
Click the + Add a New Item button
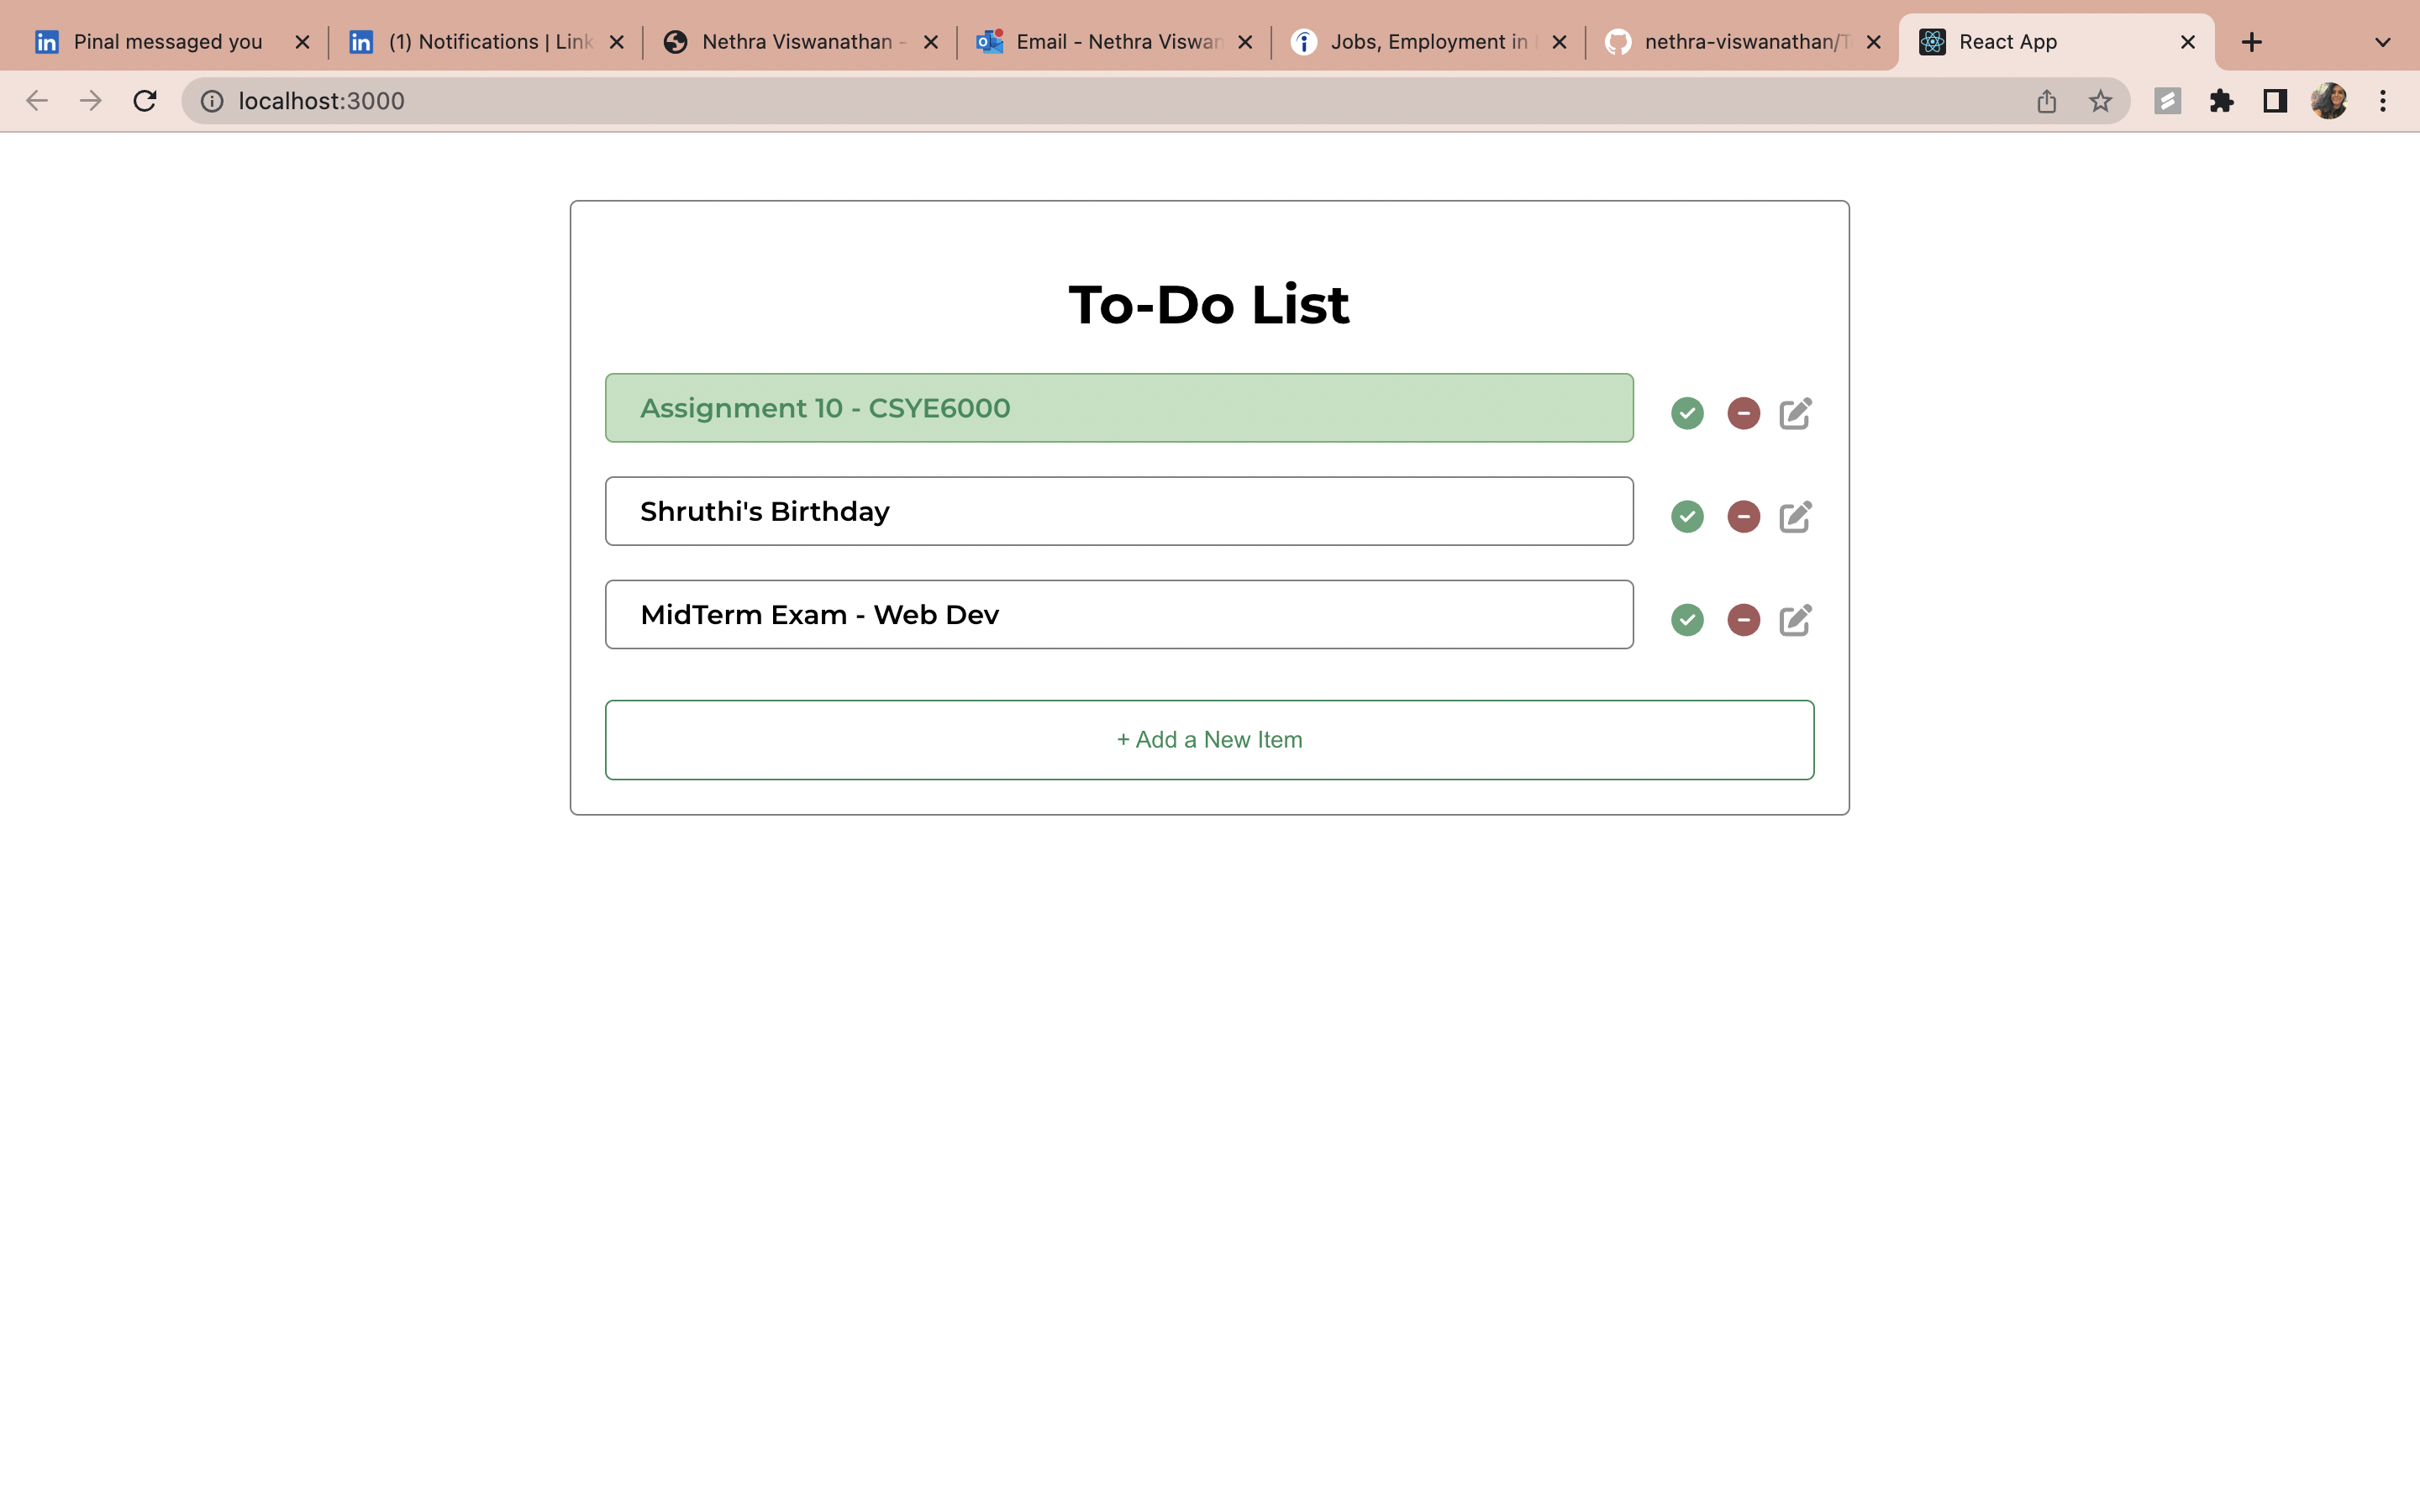pos(1209,740)
